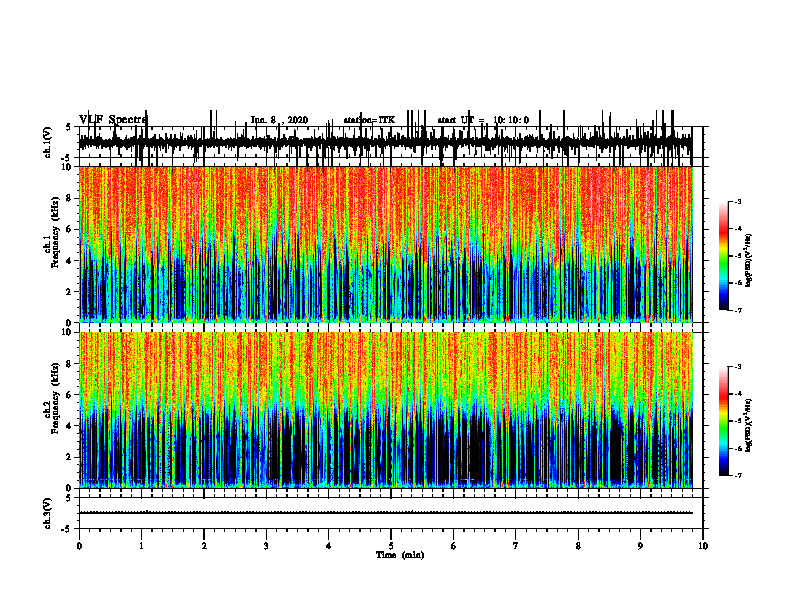
Task: Click the "-3" label on upper colorbar
Action: (737, 201)
